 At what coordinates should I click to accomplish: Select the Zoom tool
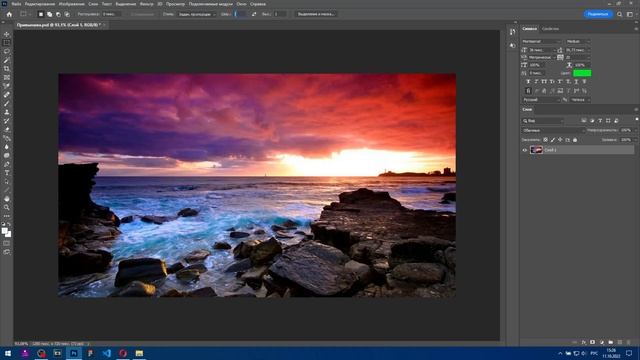[x=7, y=207]
